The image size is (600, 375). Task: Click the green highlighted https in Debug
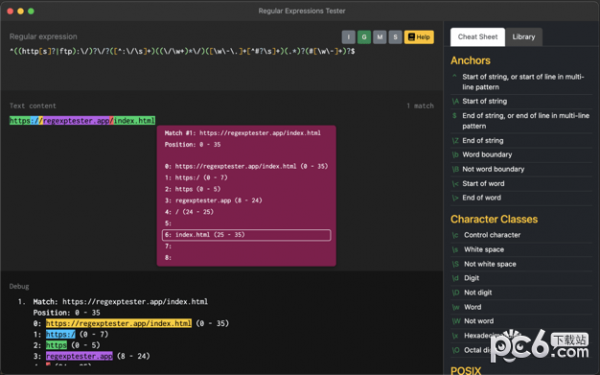56,345
